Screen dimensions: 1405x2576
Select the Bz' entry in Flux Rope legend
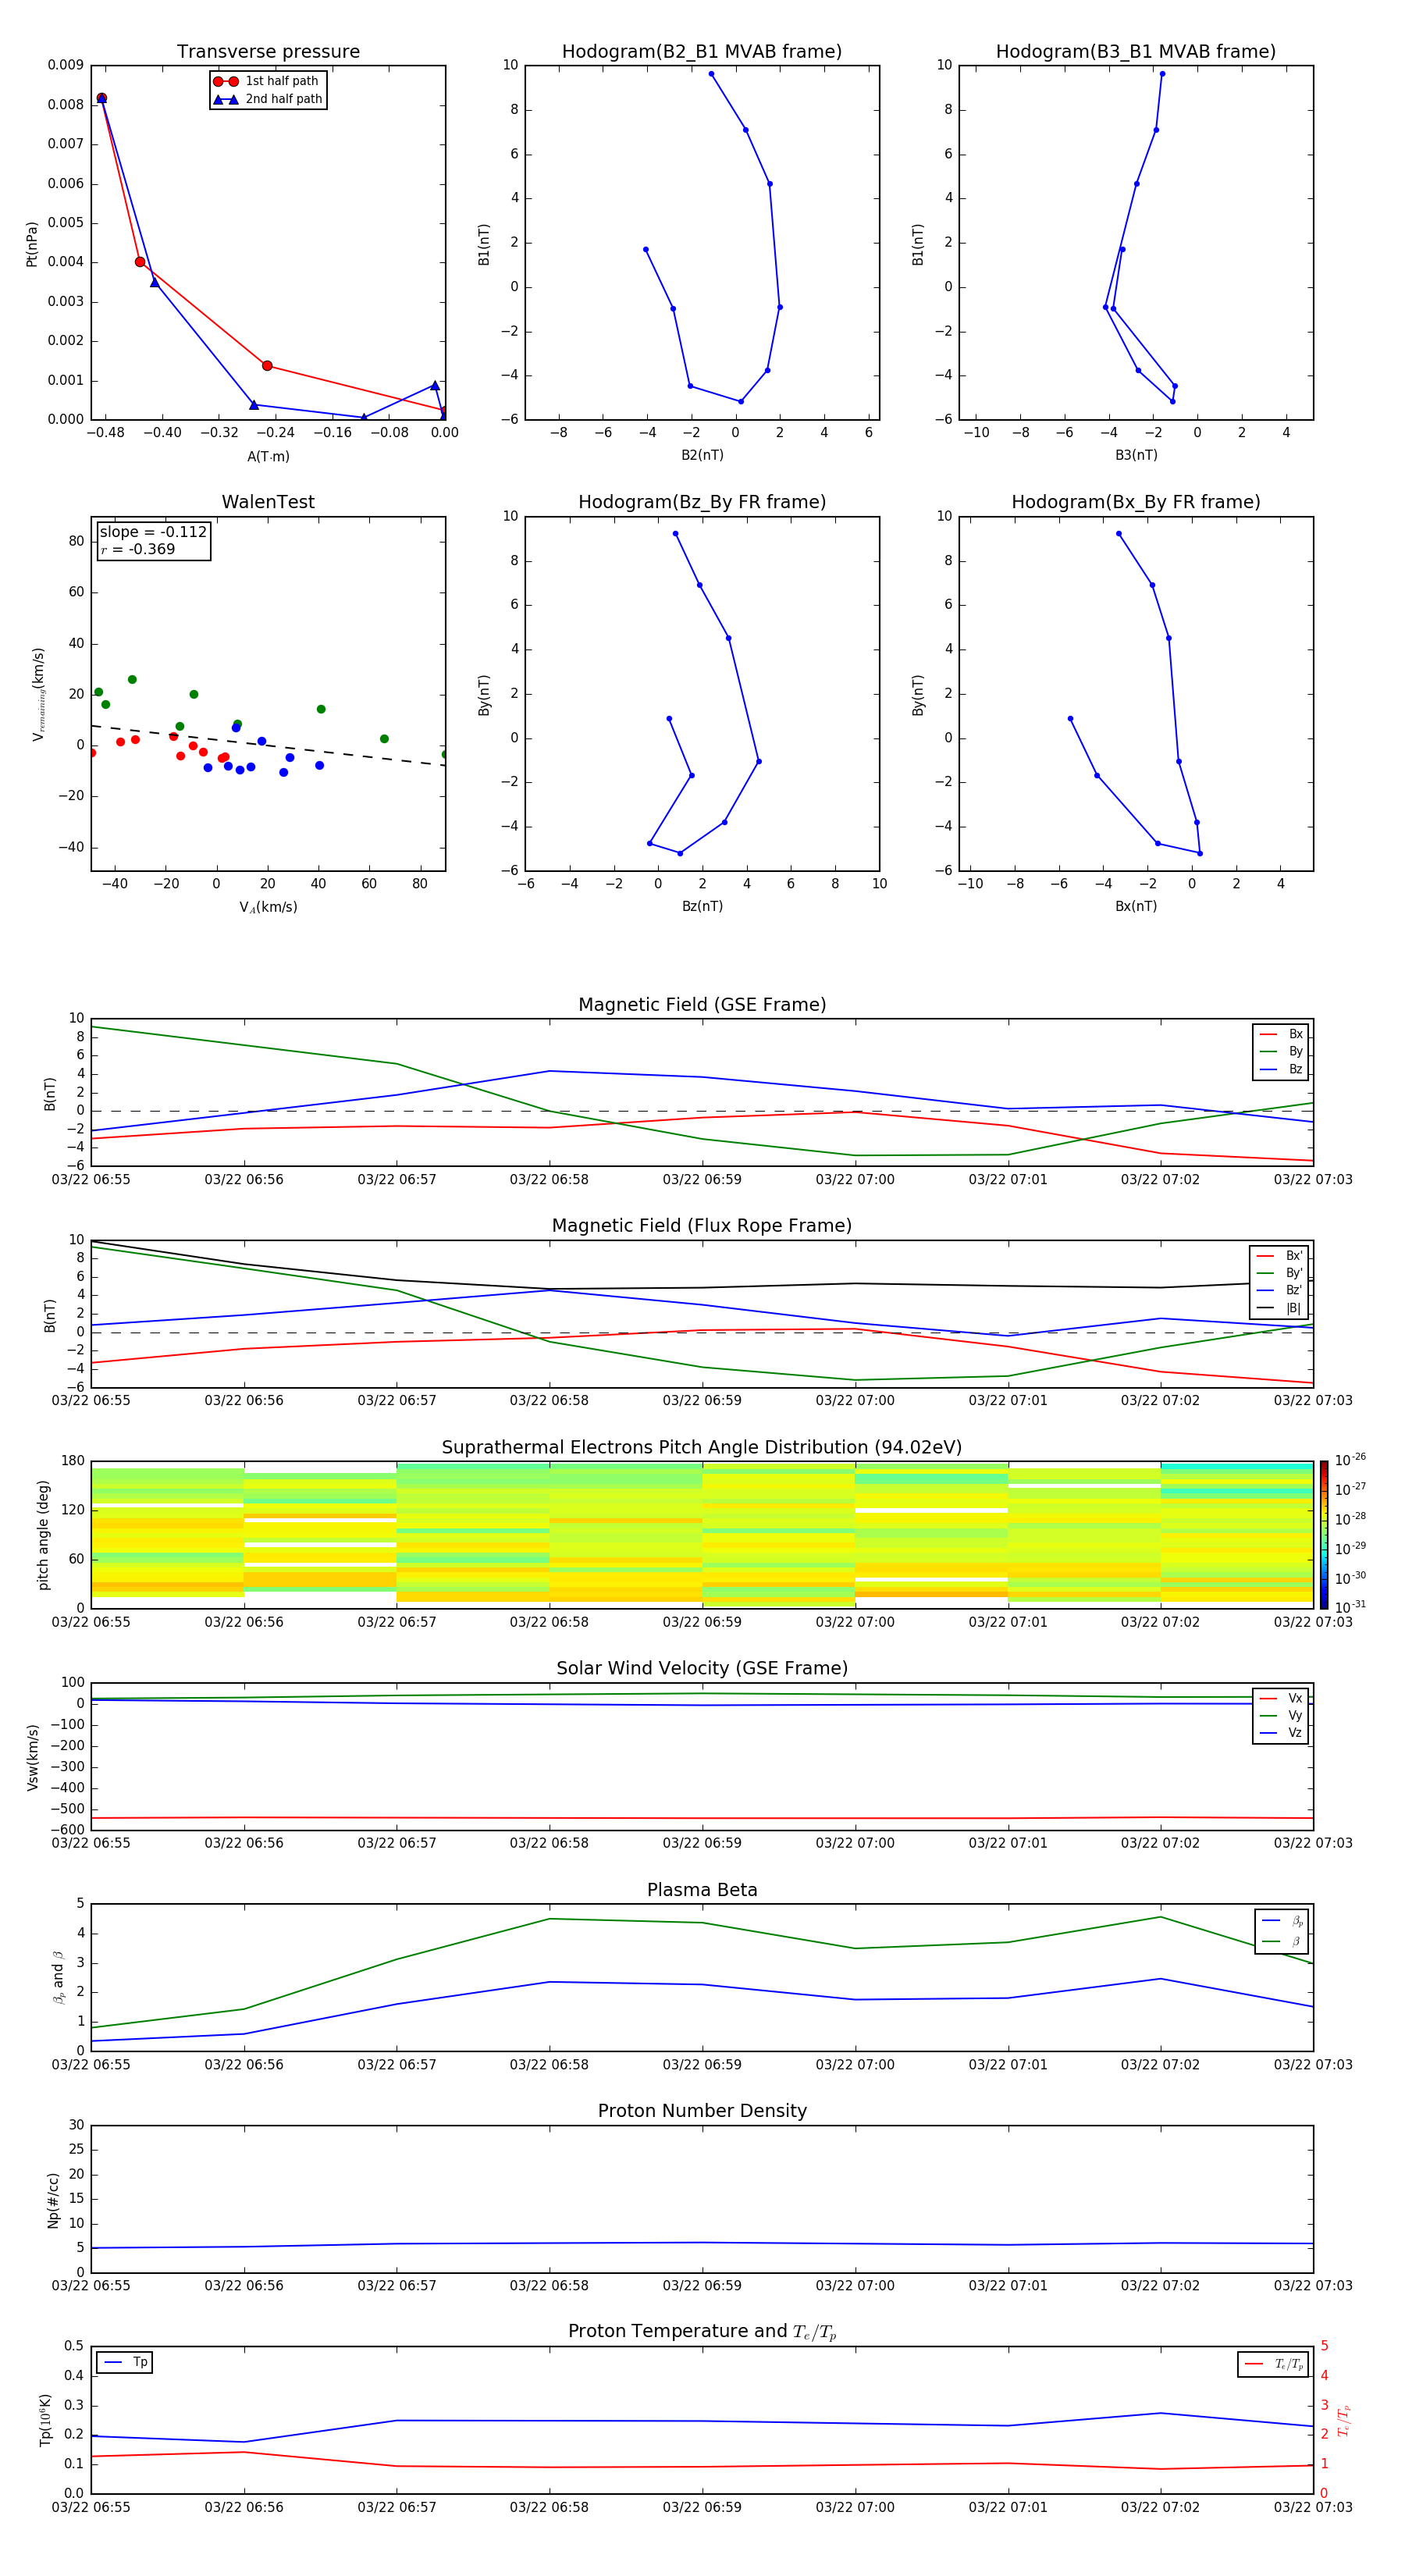coord(1280,1291)
